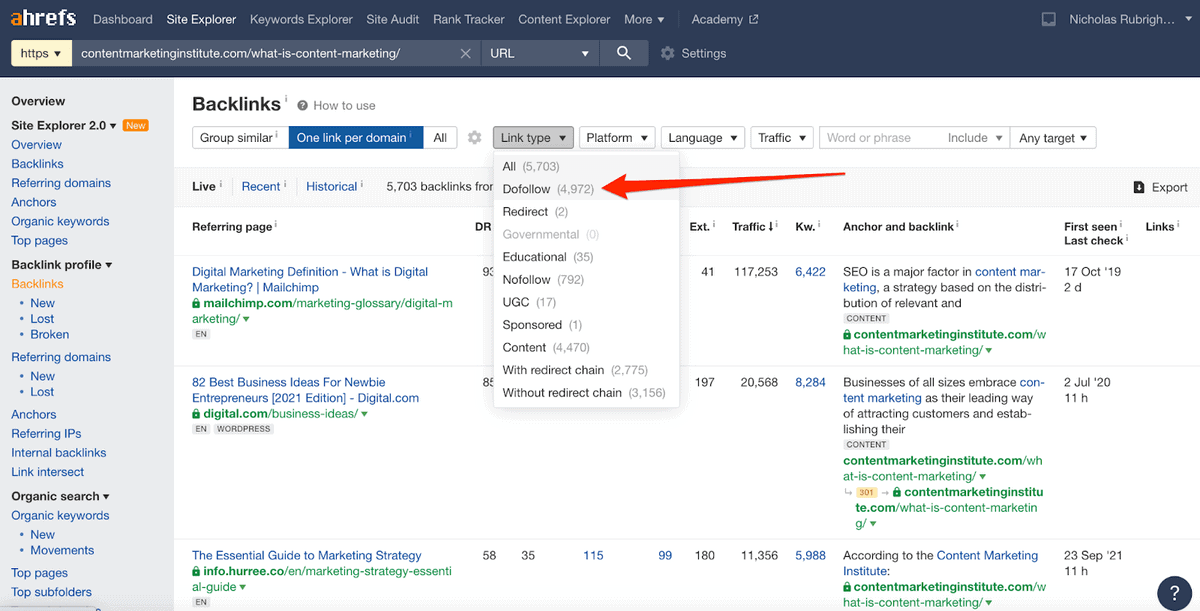The width and height of the screenshot is (1200, 611).
Task: Sort by the Traffic column header
Action: pos(752,227)
